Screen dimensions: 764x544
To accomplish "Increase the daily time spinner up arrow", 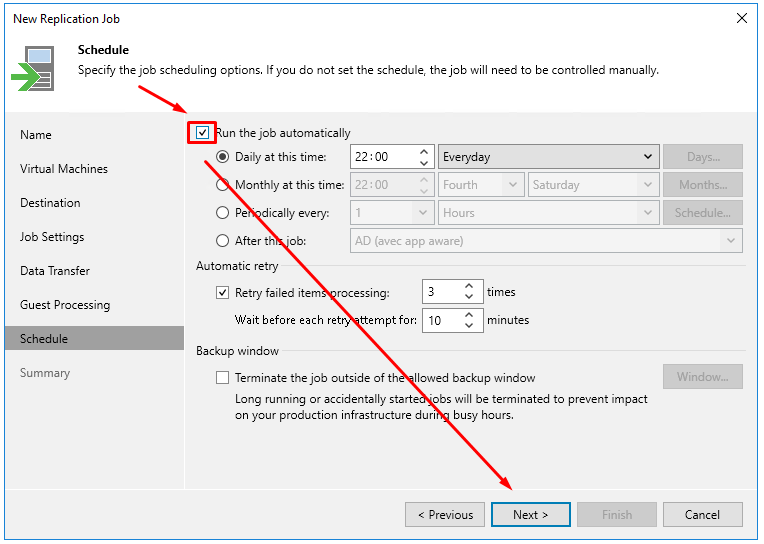I will (423, 152).
